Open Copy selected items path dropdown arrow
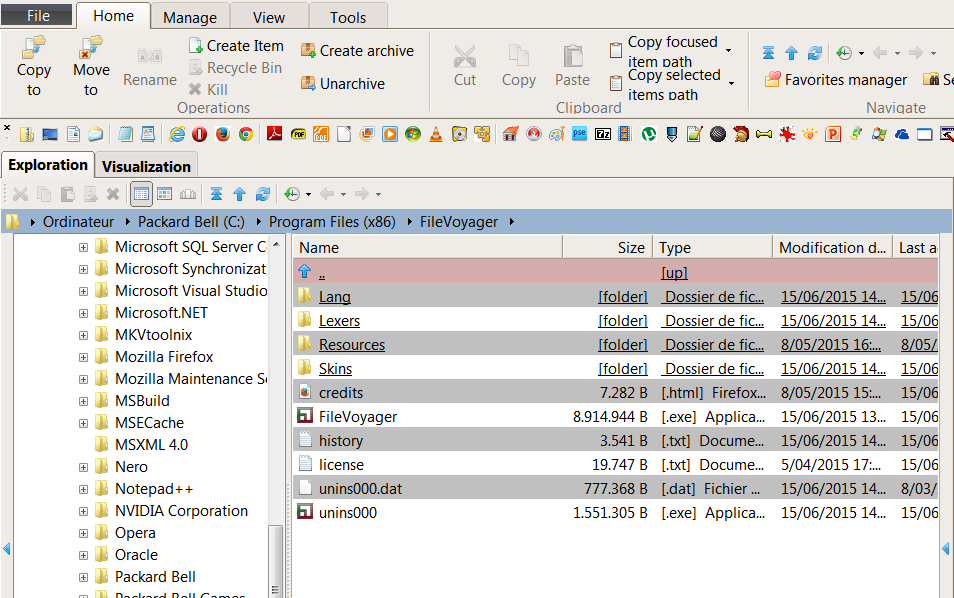 pyautogui.click(x=731, y=83)
